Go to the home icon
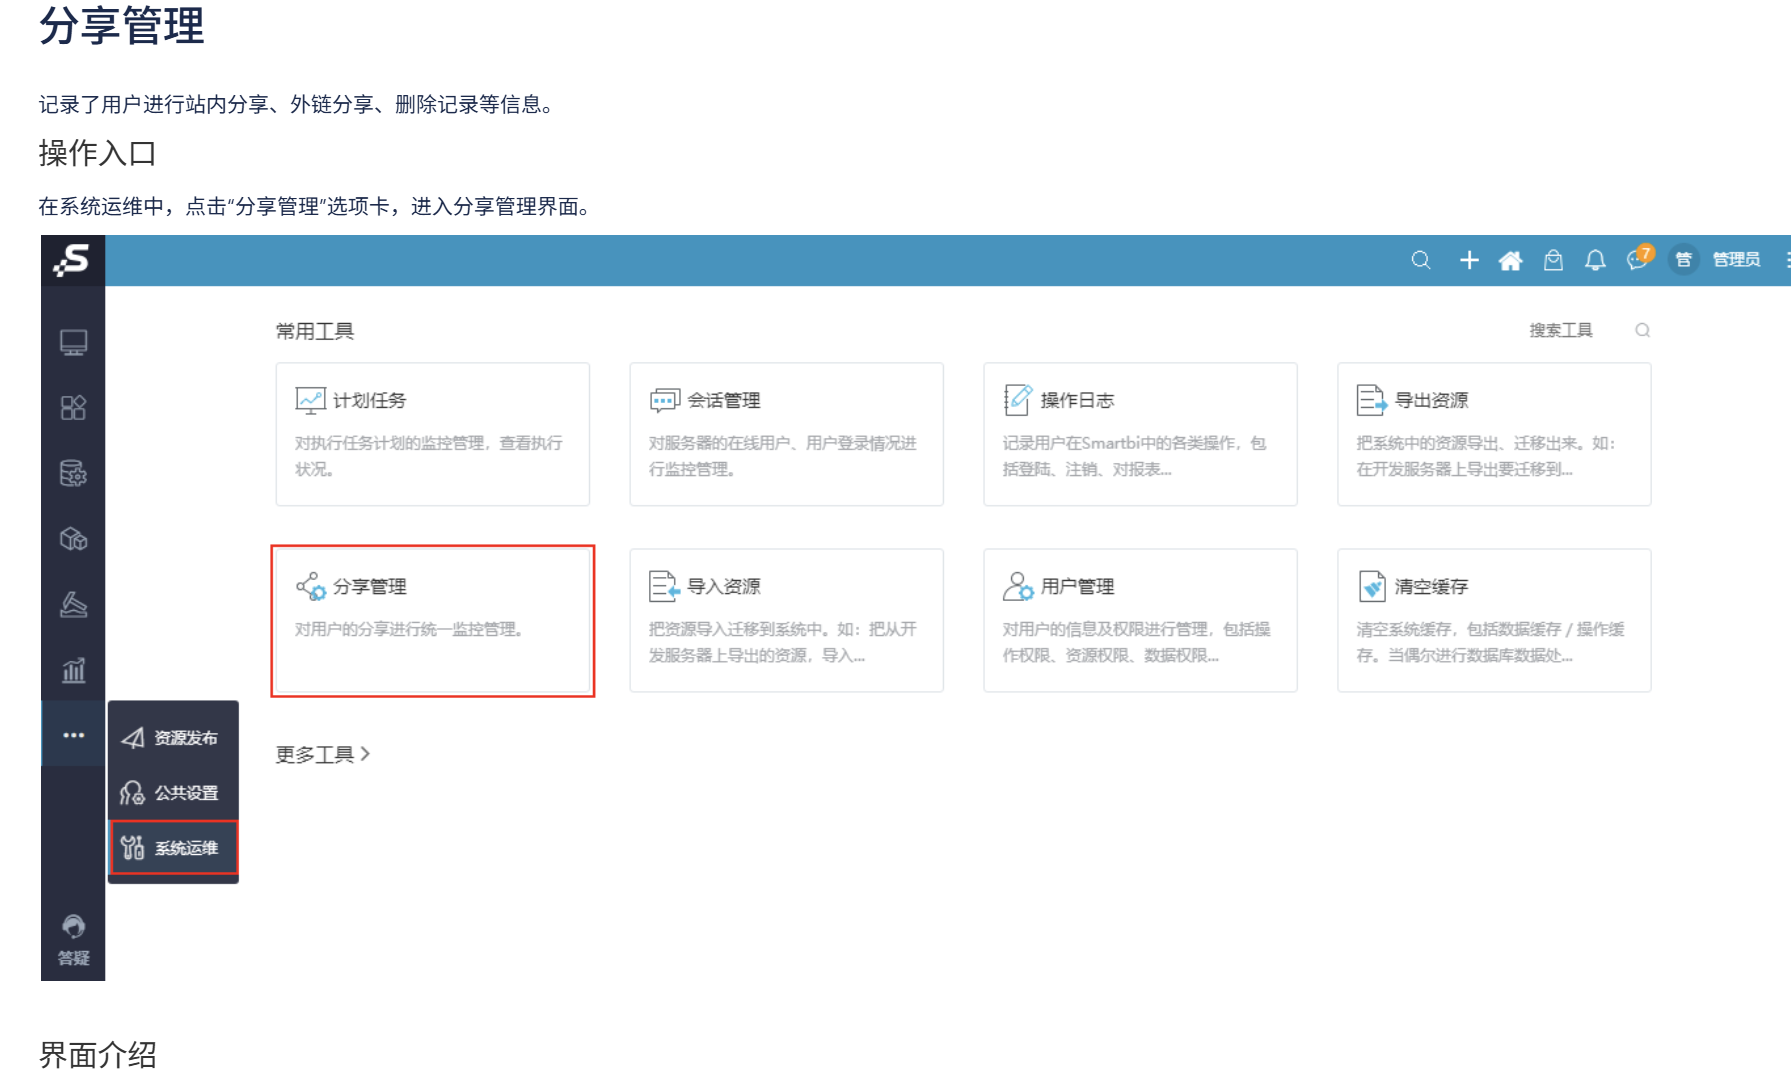Viewport: 1791px width, 1089px height. click(x=1510, y=260)
